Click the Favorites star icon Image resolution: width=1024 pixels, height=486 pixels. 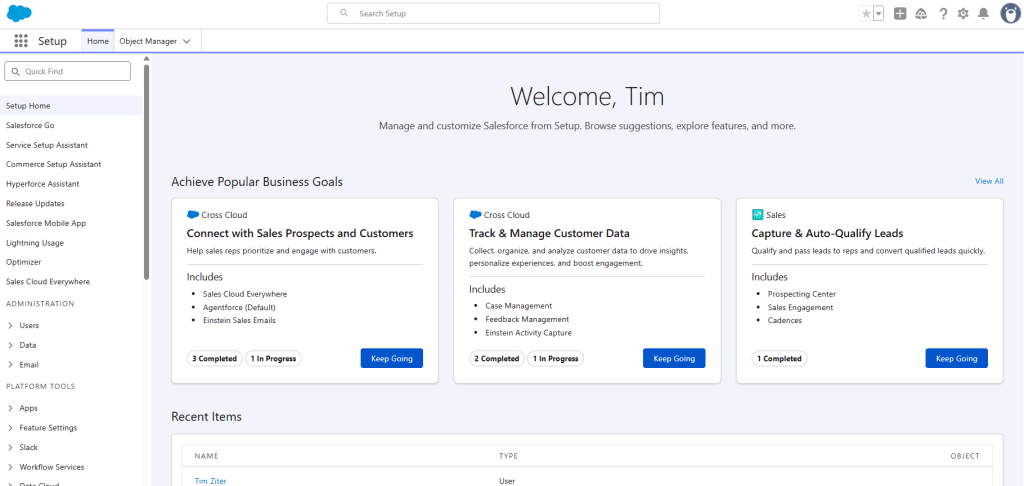pos(865,13)
